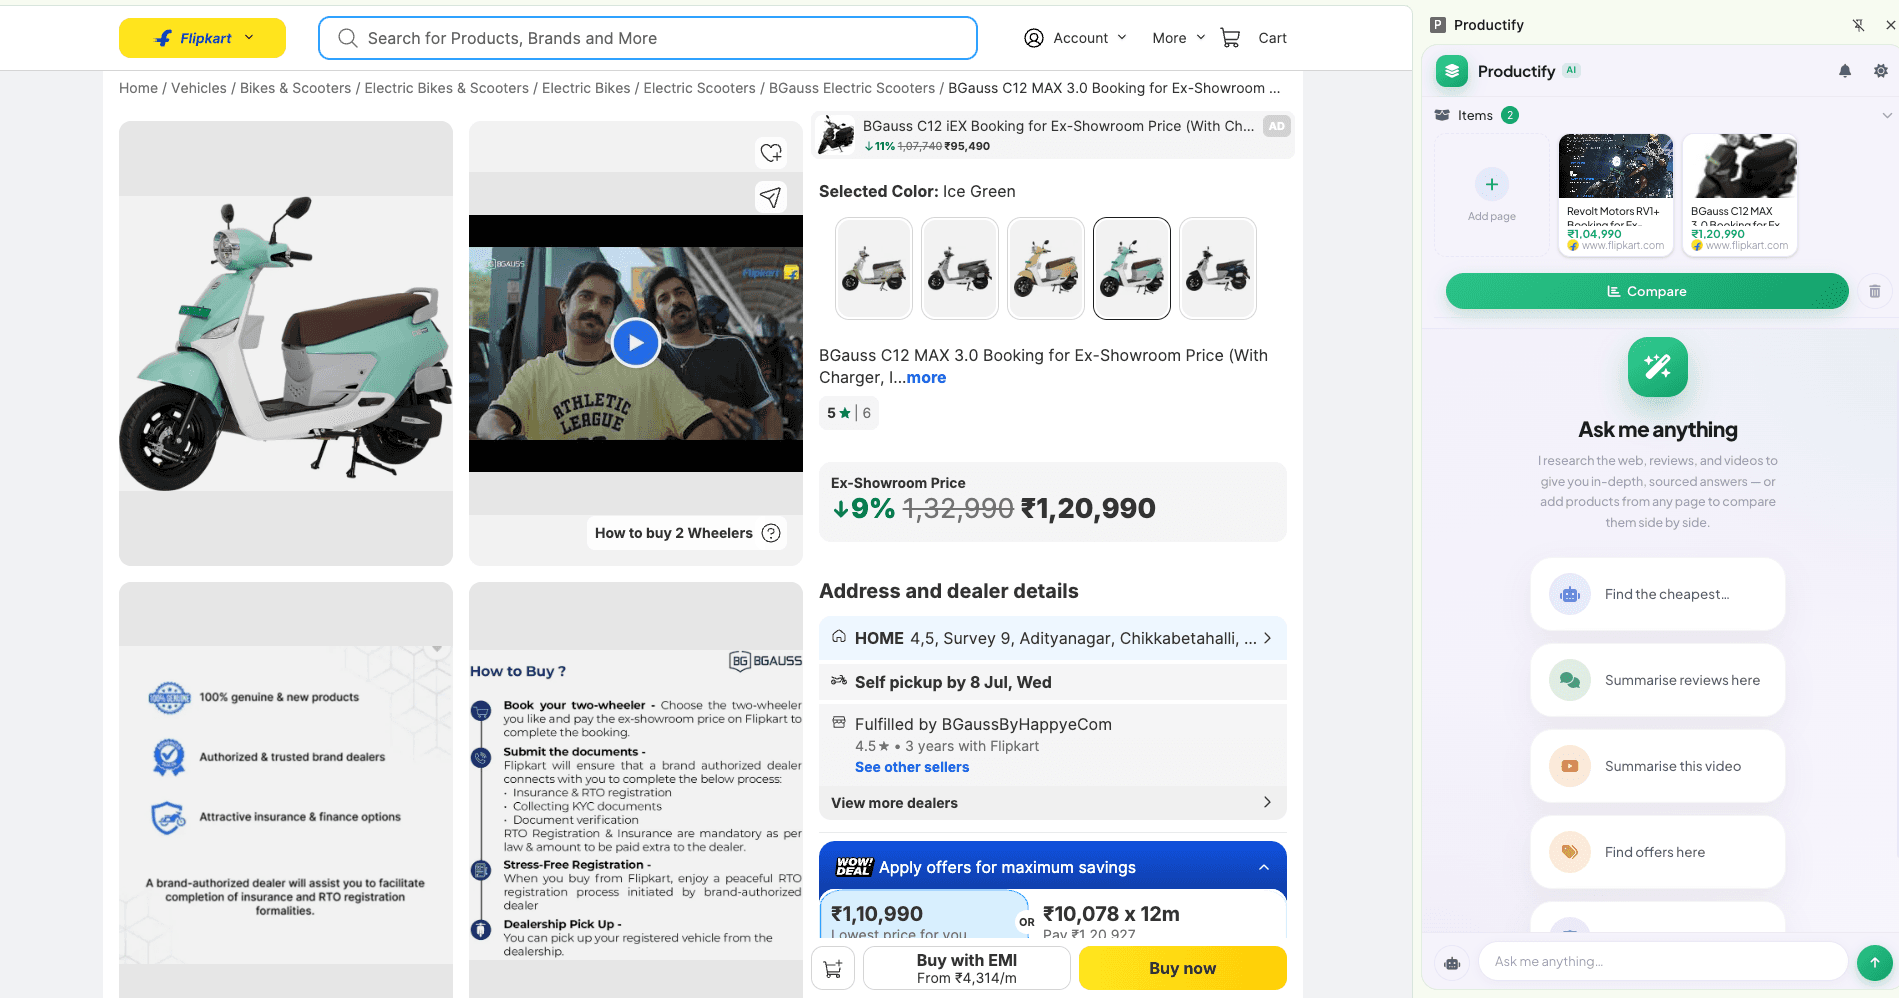Image resolution: width=1899 pixels, height=998 pixels.
Task: Select the ₹10,078 x 12m EMI option
Action: point(1158,916)
